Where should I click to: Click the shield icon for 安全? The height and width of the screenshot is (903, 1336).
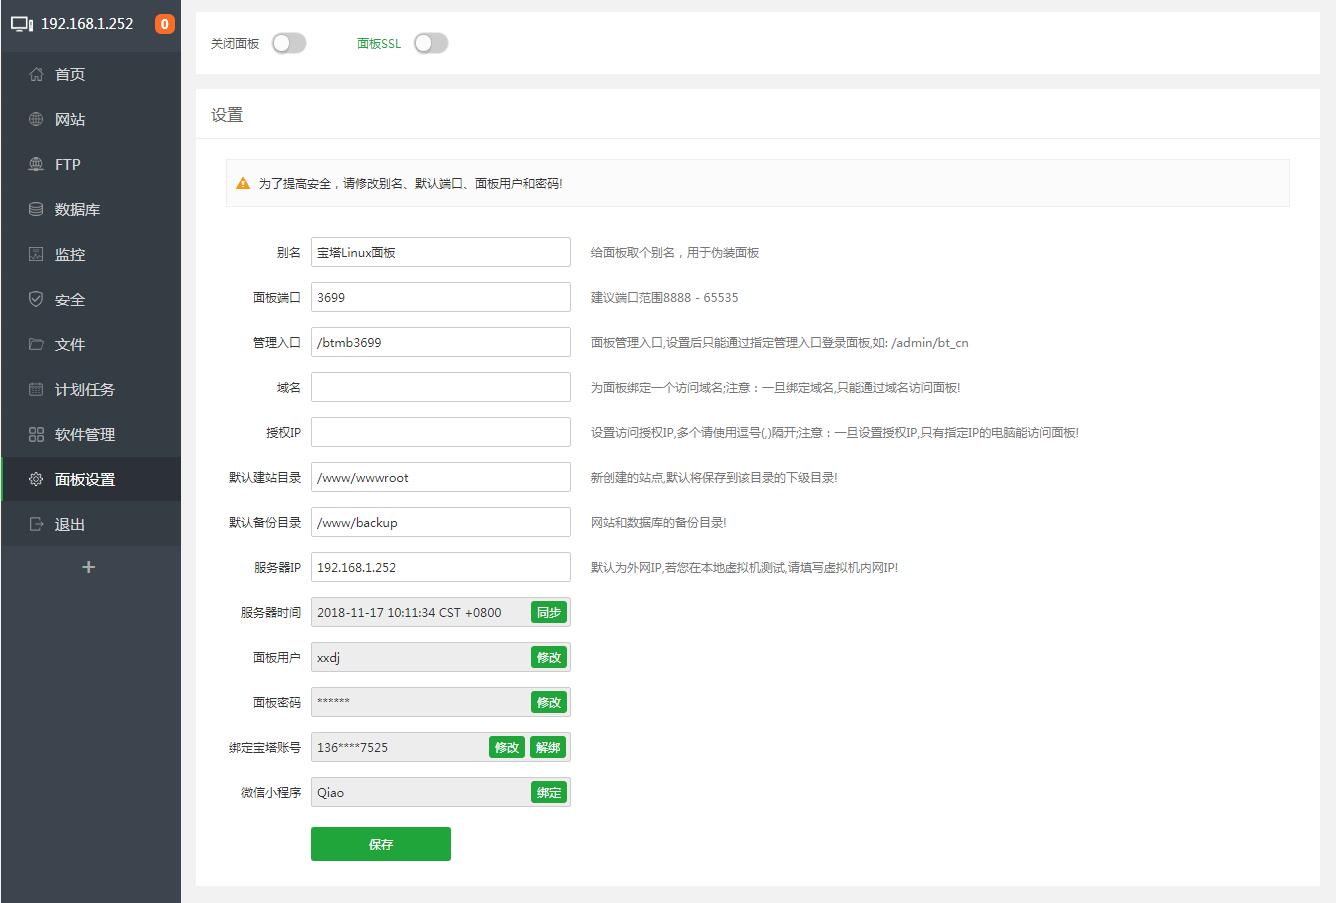[36, 299]
